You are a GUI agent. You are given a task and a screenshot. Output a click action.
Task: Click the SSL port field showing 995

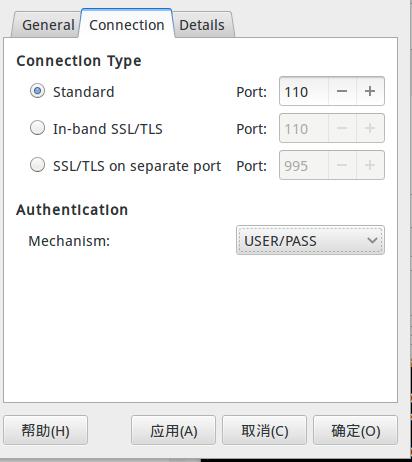coord(304,165)
